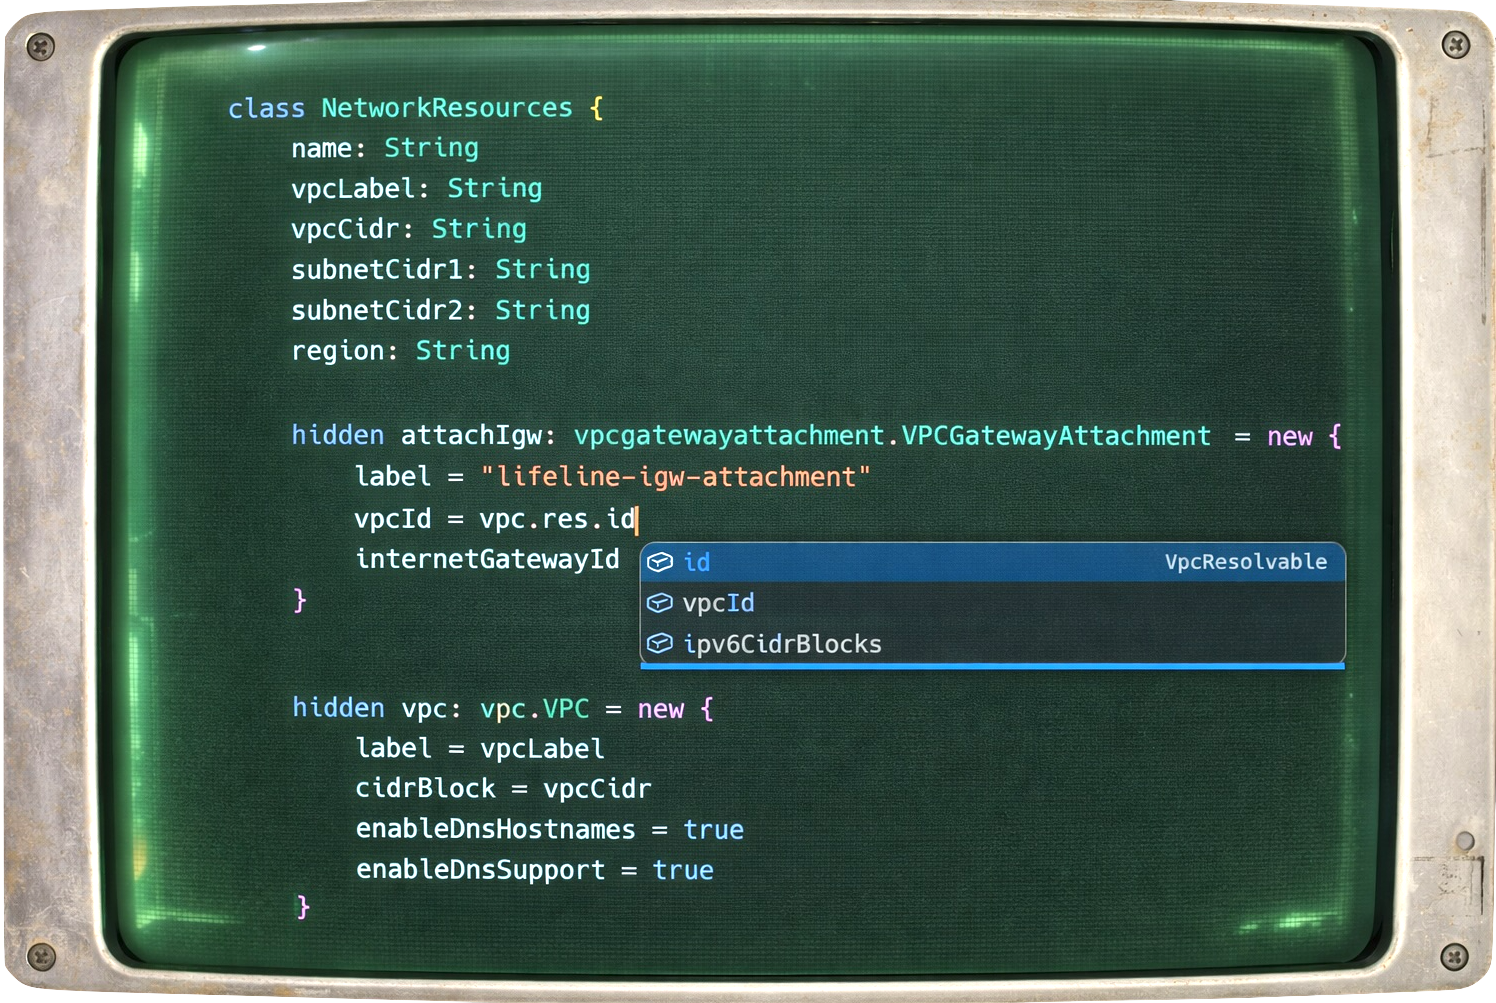This screenshot has width=1496, height=1003.
Task: Click the bottom-right screw on the monitor frame
Action: coord(1455,957)
